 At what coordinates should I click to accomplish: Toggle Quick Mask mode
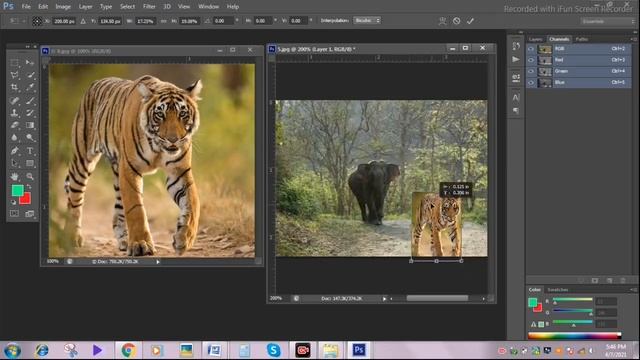click(x=14, y=213)
